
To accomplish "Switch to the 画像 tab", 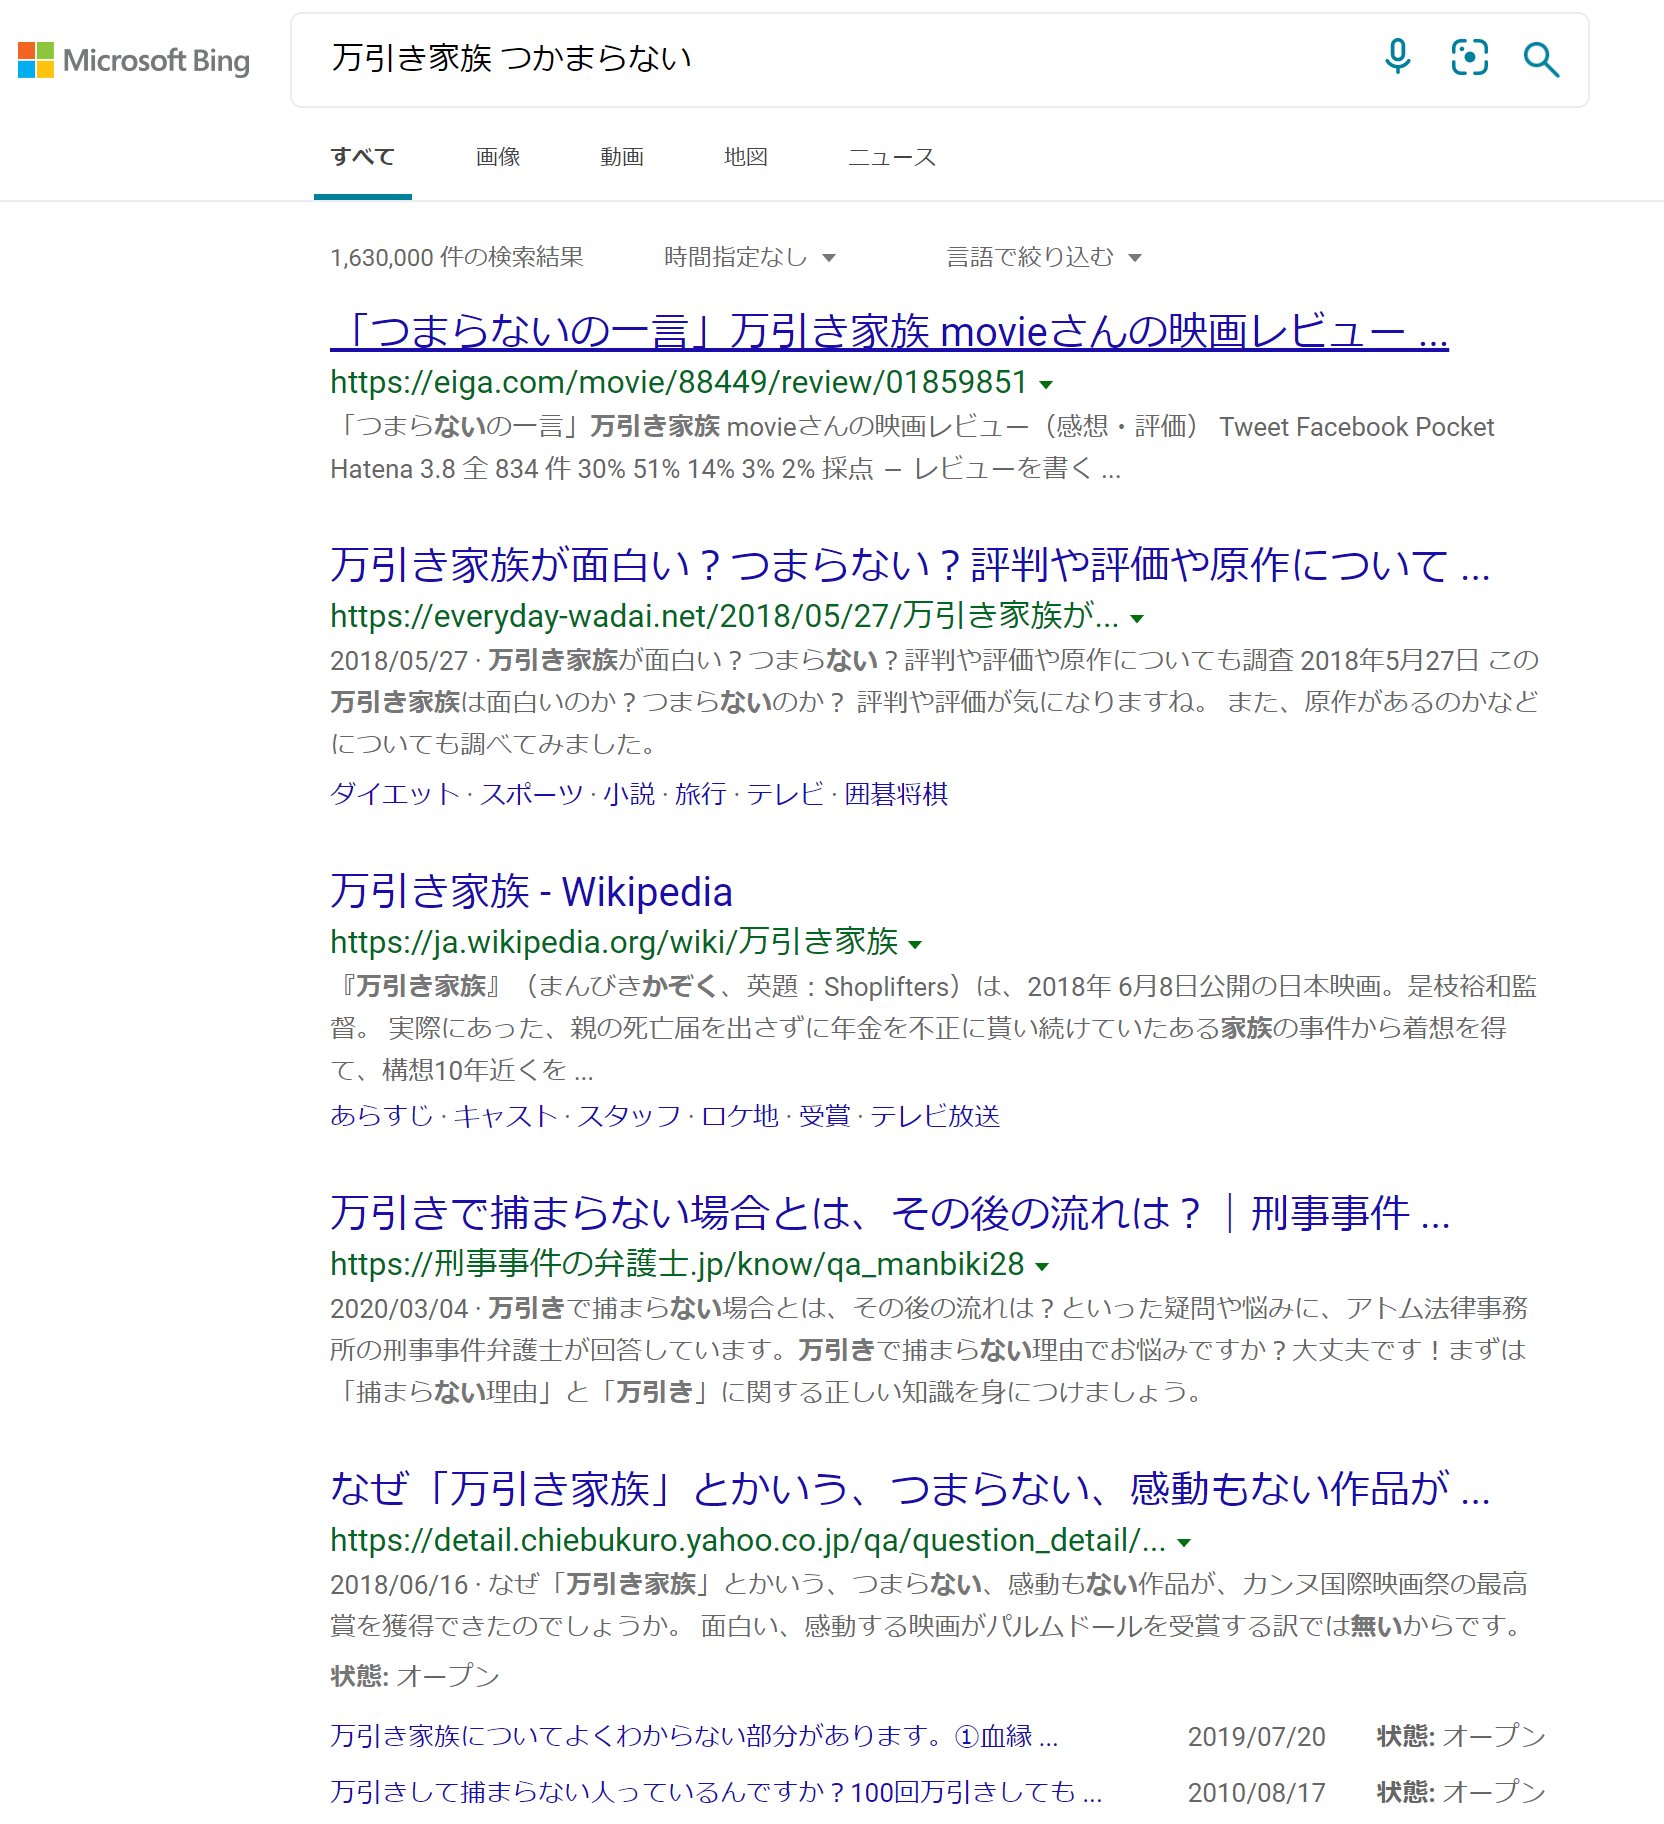I will pyautogui.click(x=498, y=157).
